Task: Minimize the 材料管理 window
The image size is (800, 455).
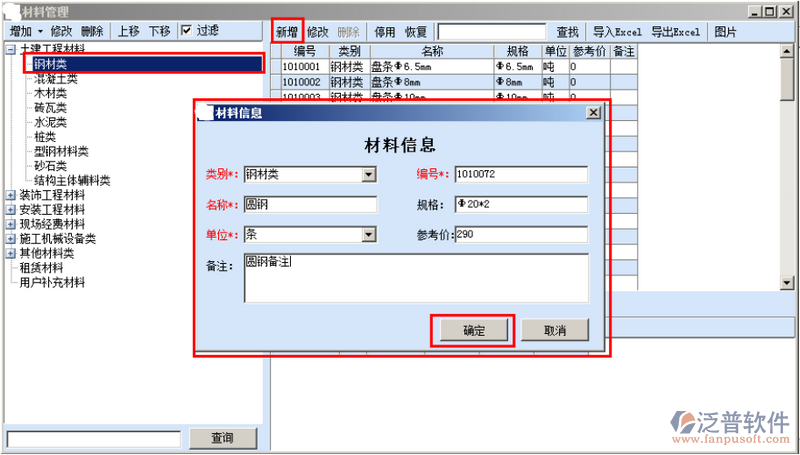Action: click(x=757, y=11)
